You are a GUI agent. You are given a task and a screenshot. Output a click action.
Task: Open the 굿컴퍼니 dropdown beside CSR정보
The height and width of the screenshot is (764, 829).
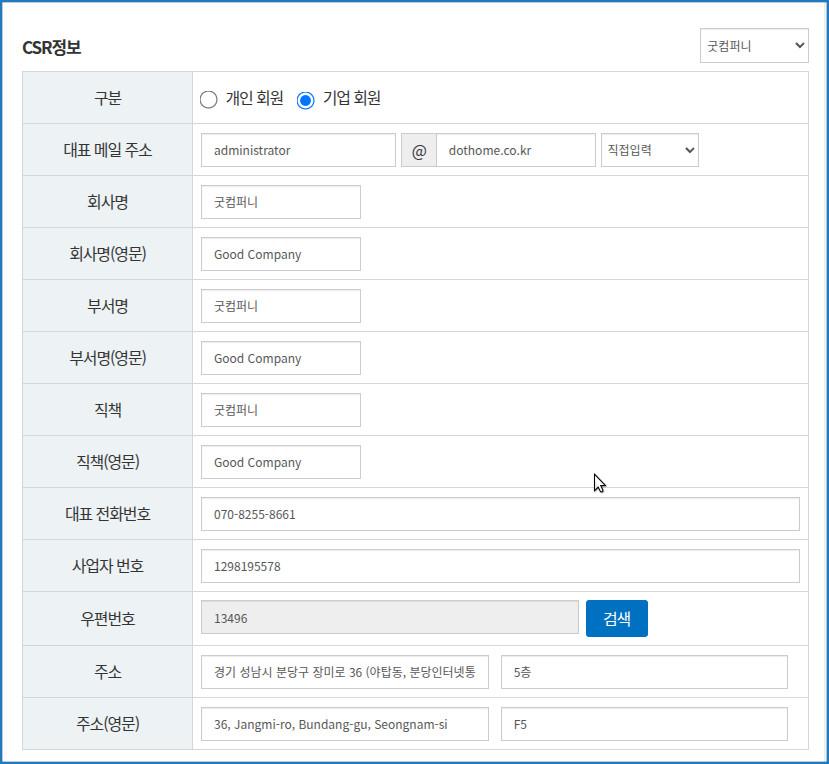tap(754, 46)
